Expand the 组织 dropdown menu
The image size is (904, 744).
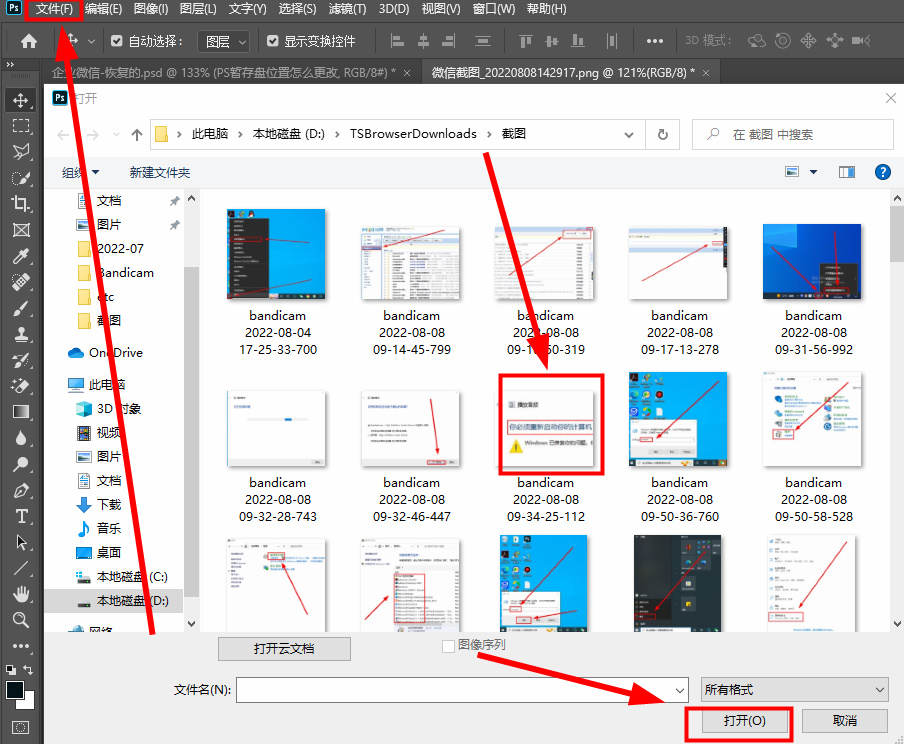coord(80,172)
